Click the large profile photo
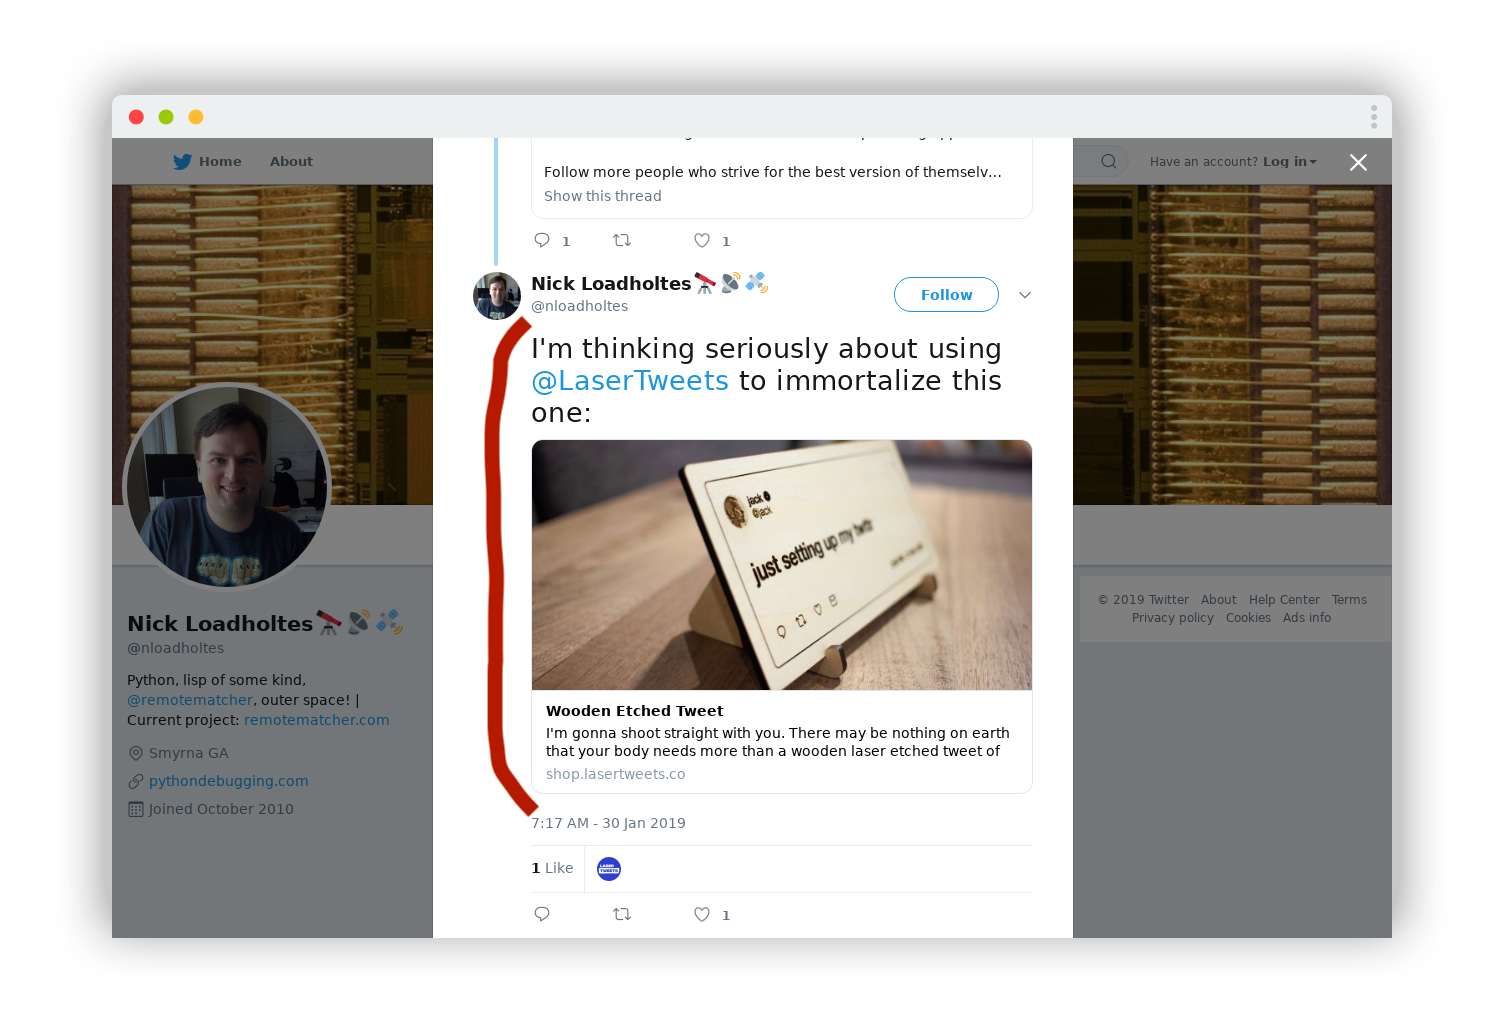1504x1018 pixels. point(227,487)
